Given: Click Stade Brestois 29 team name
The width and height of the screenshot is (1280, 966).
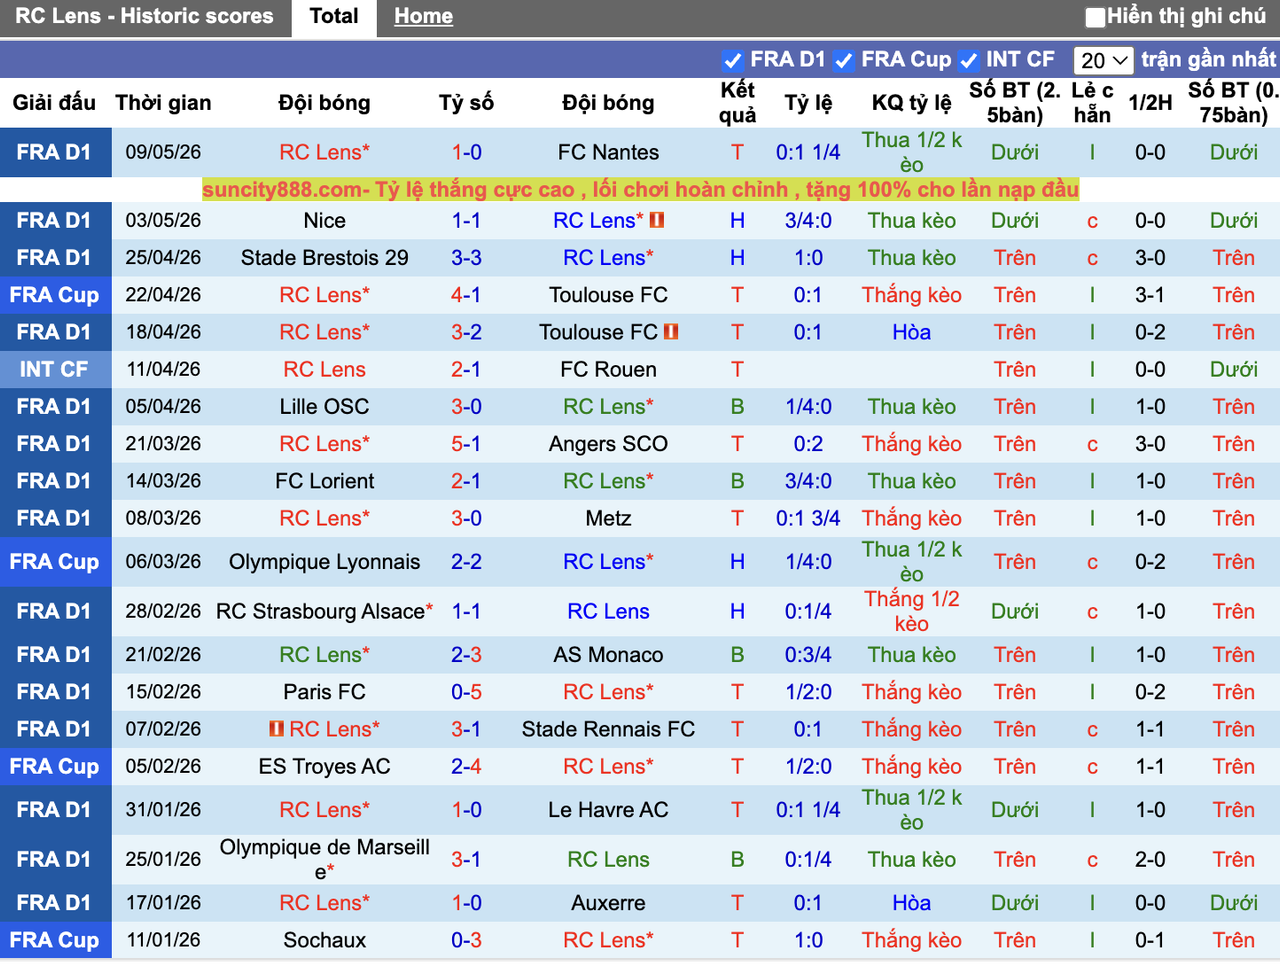Looking at the screenshot, I should pos(324,257).
